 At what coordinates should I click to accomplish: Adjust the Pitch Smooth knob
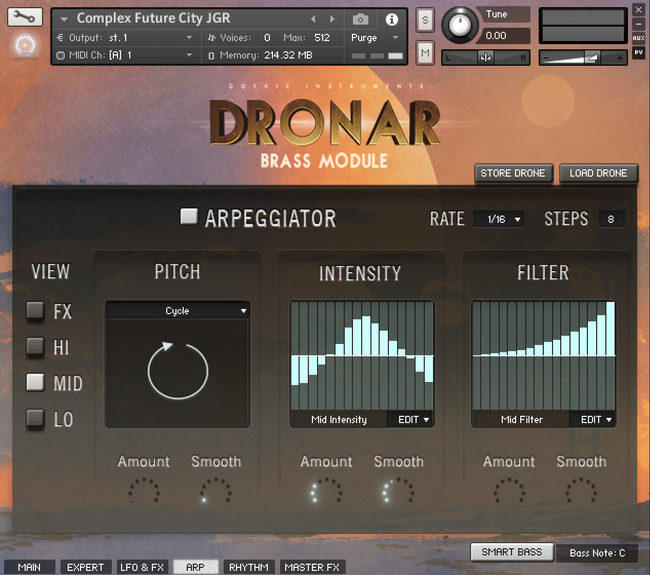216,492
